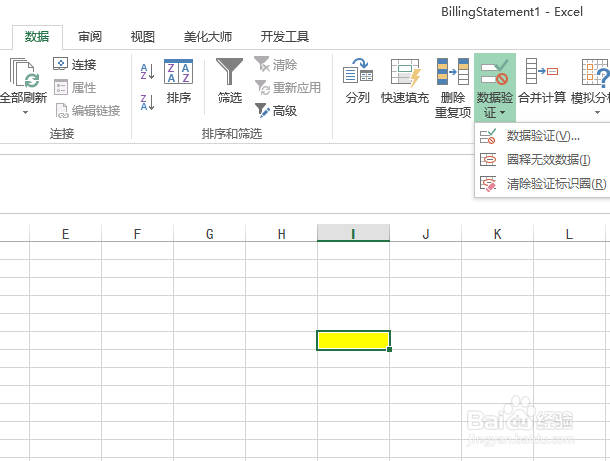The width and height of the screenshot is (610, 461).
Task: Click the yellow highlighted cell
Action: click(353, 340)
